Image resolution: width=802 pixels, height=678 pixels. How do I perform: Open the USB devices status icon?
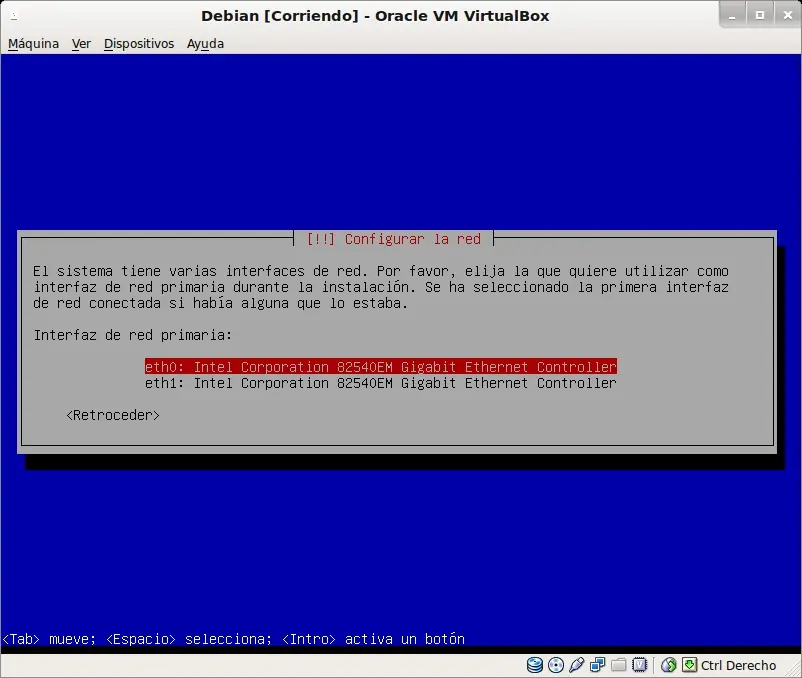(576, 665)
